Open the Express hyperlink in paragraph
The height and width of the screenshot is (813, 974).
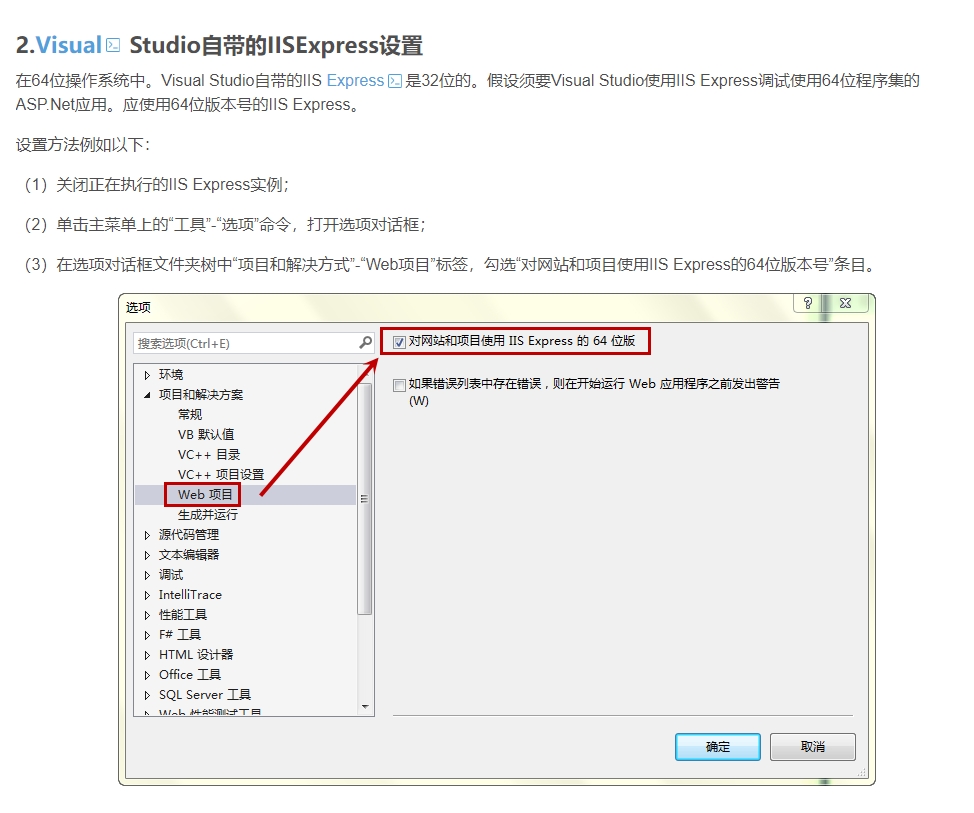pyautogui.click(x=355, y=81)
